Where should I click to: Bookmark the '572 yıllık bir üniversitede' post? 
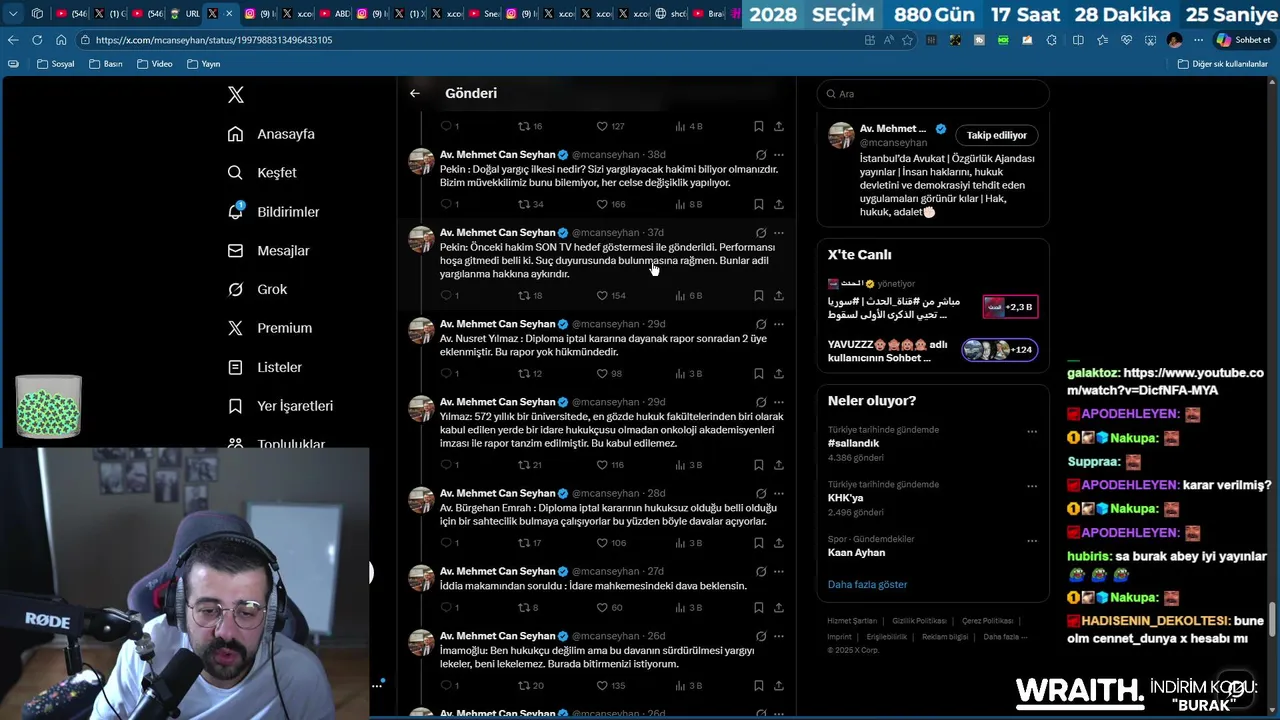(759, 465)
